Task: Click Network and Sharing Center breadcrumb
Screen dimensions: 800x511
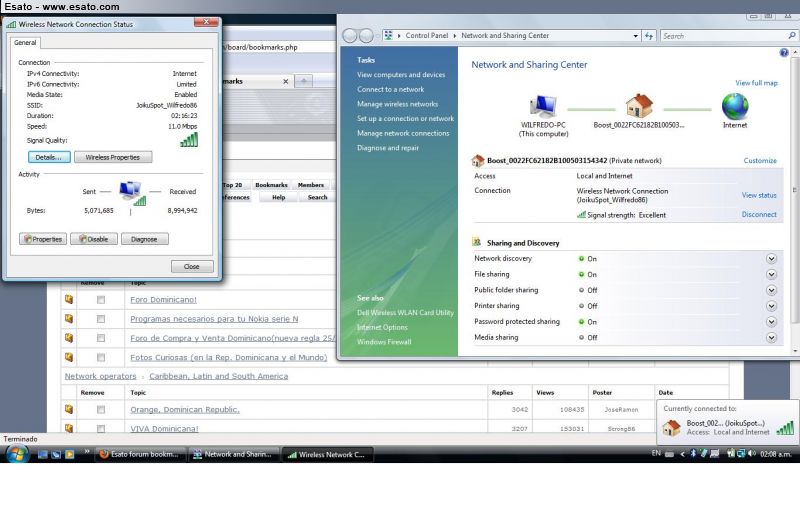Action: click(x=505, y=36)
